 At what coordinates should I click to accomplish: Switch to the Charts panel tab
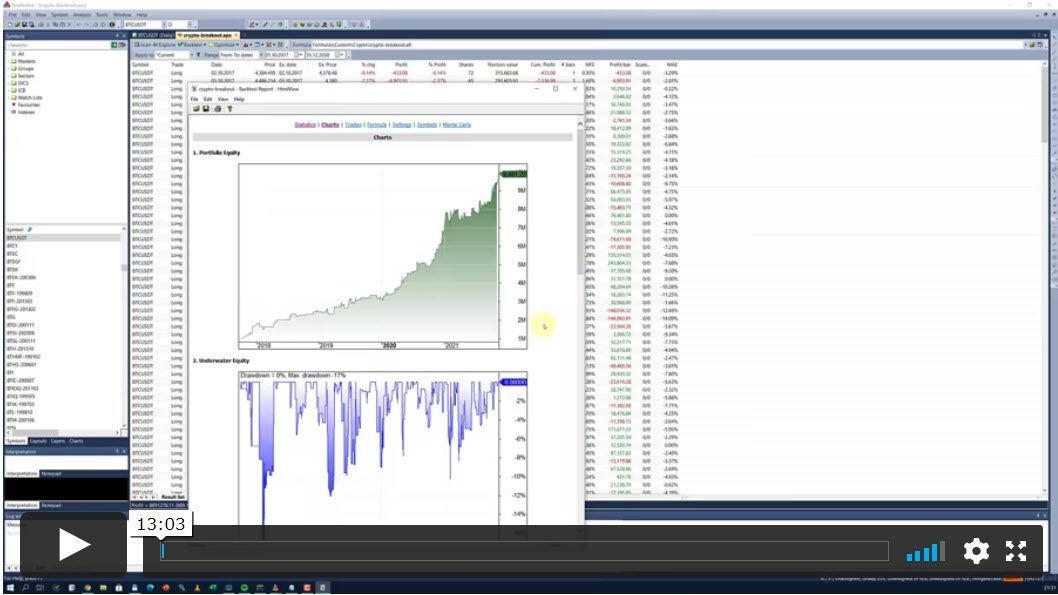pos(76,441)
